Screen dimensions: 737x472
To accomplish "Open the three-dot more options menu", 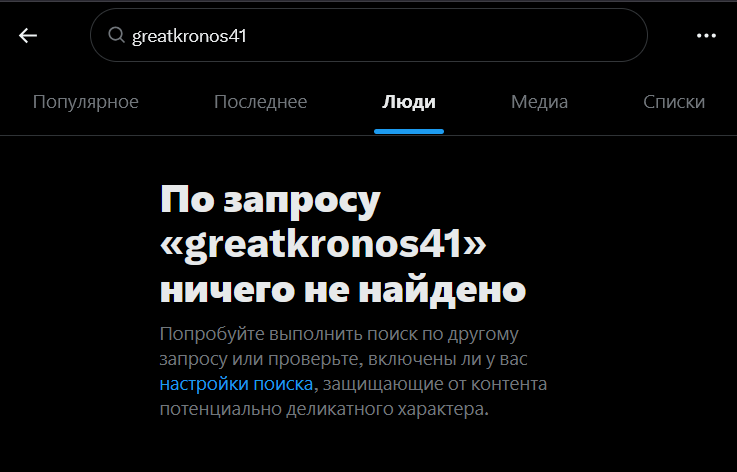I will (x=706, y=36).
